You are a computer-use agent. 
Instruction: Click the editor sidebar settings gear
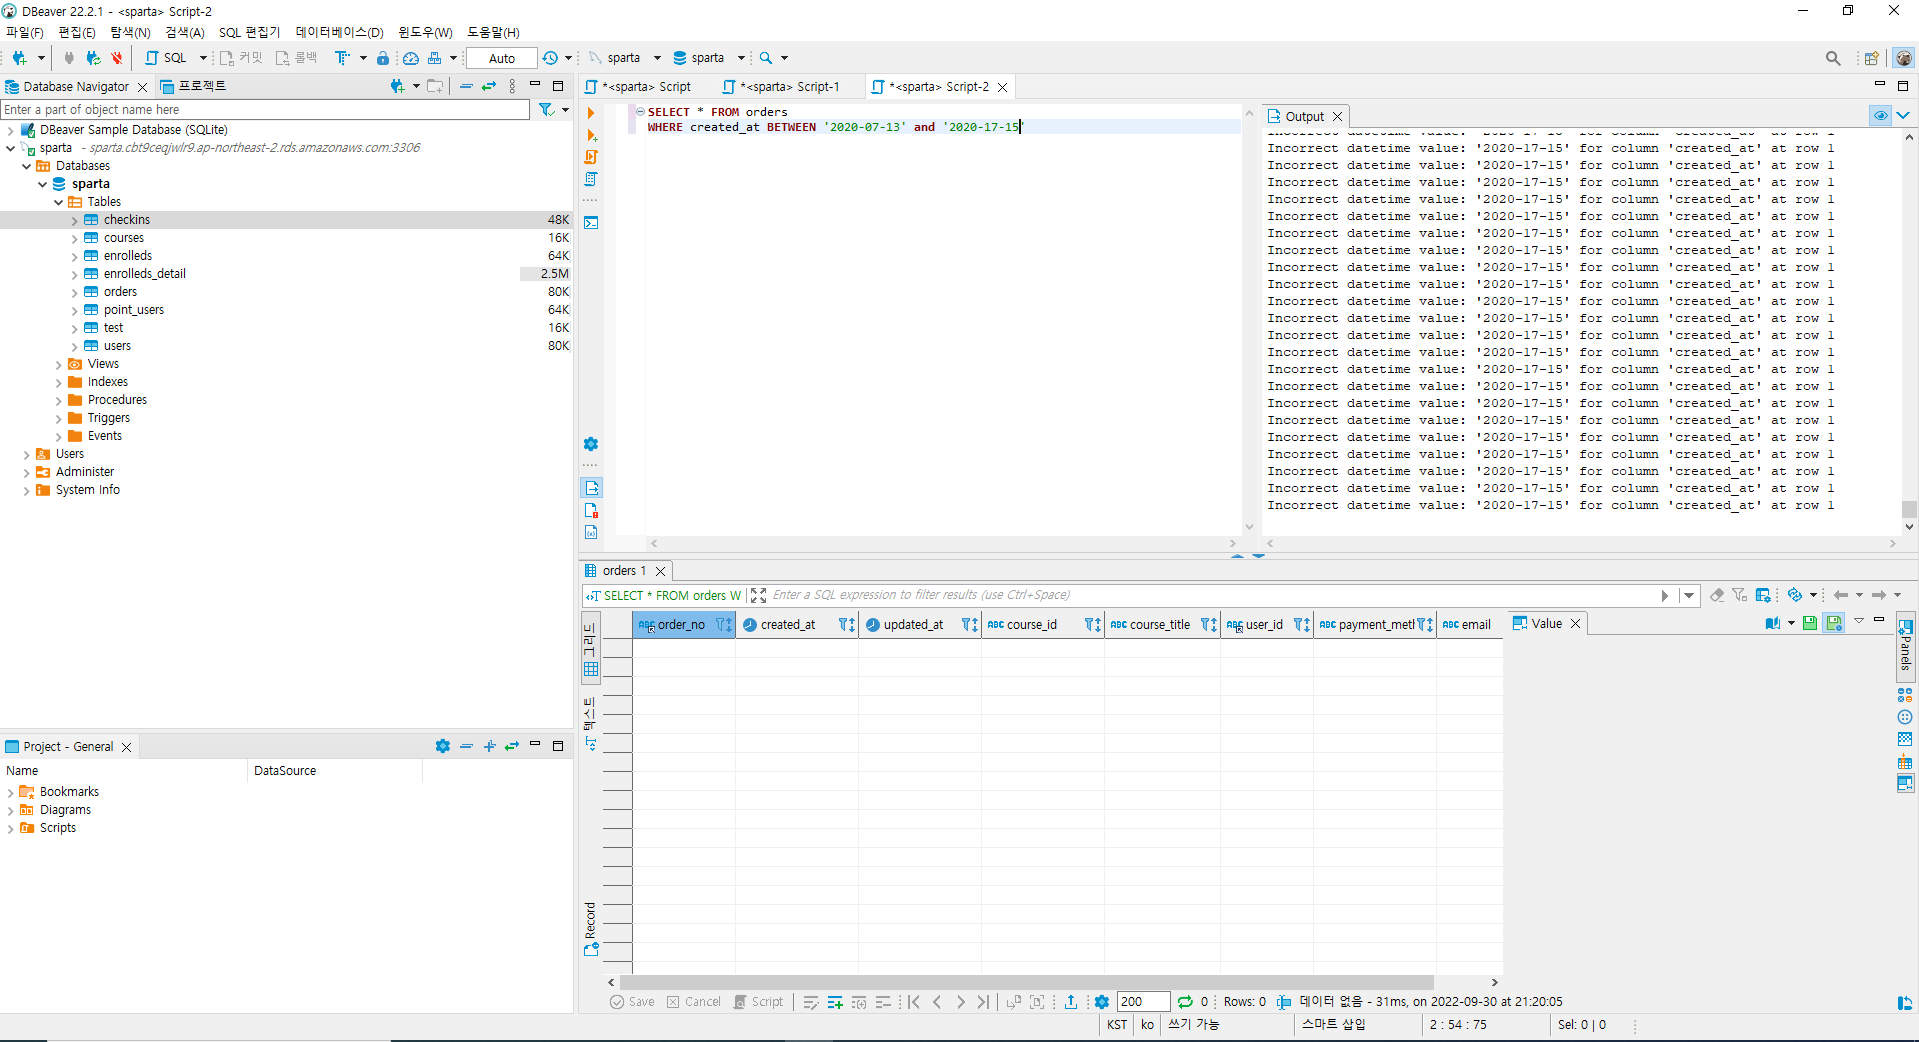click(x=591, y=444)
